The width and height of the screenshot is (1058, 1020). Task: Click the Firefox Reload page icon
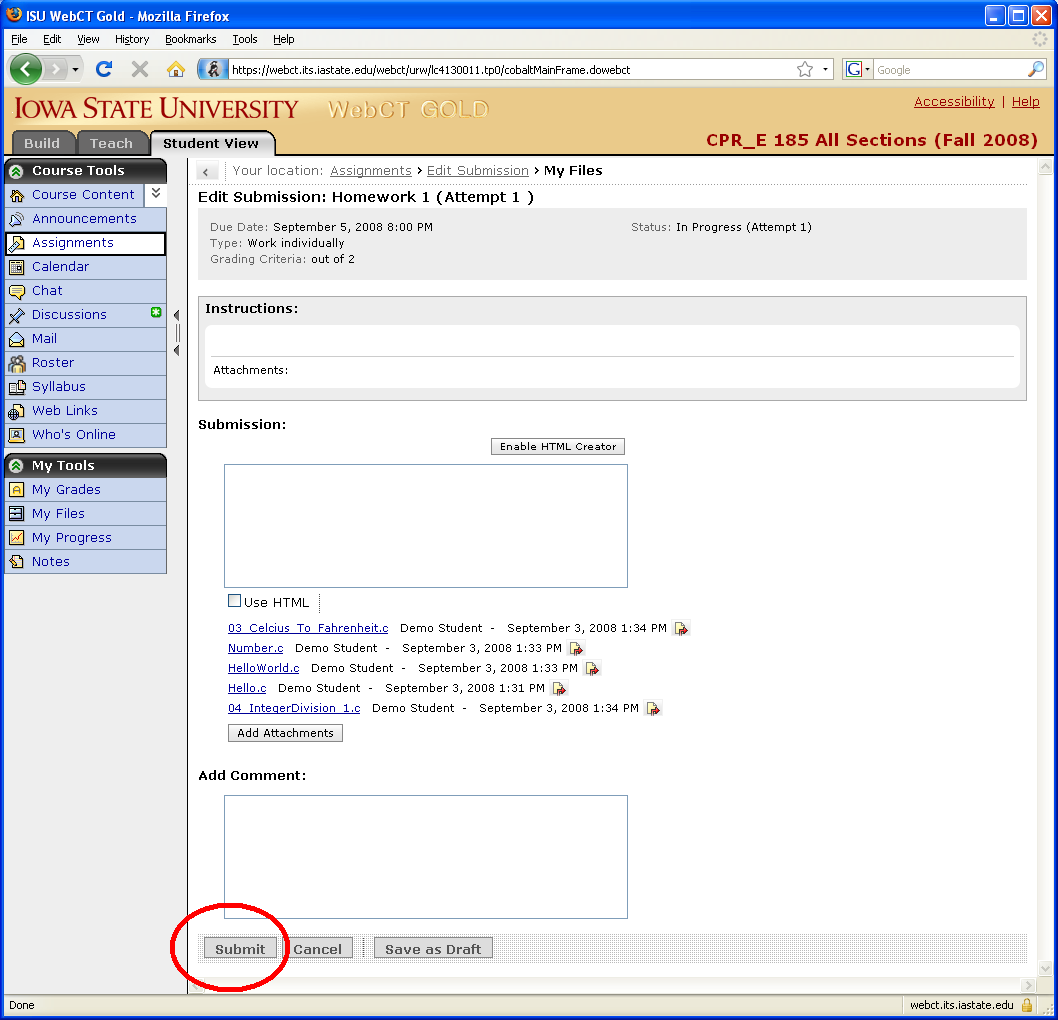(x=103, y=69)
